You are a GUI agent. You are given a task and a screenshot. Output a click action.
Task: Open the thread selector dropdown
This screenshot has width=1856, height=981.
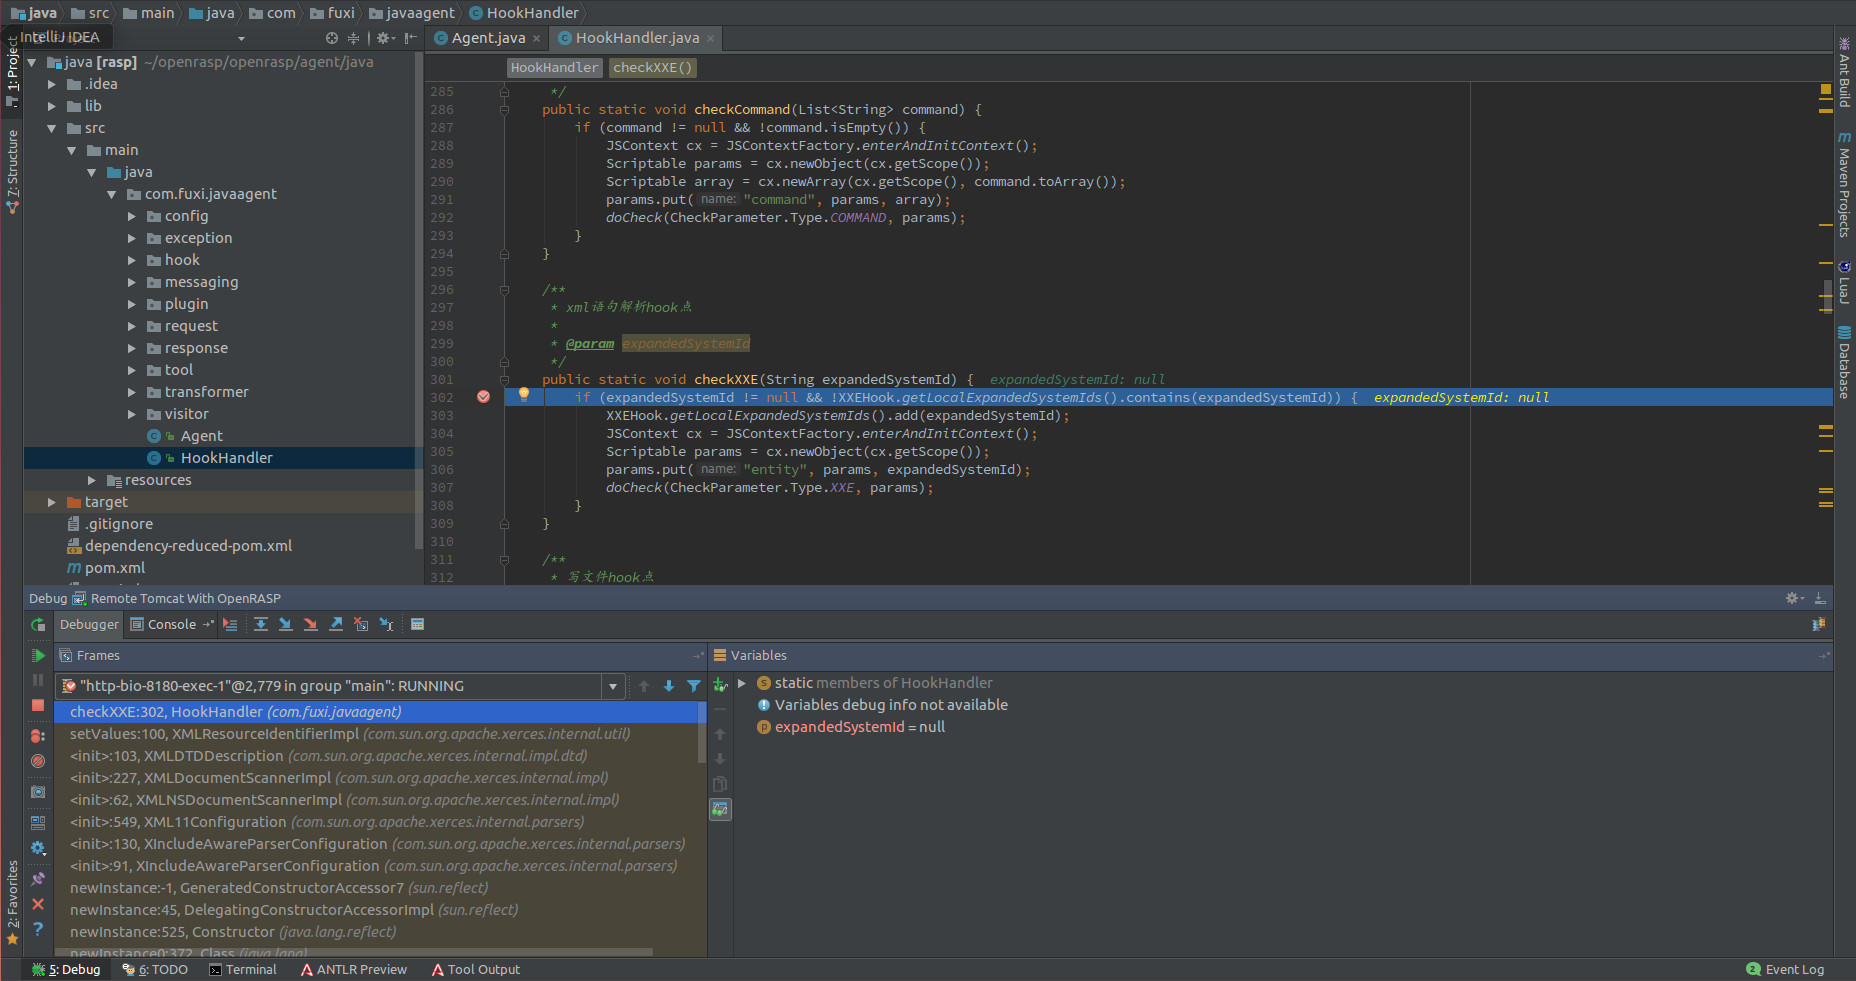pos(613,686)
